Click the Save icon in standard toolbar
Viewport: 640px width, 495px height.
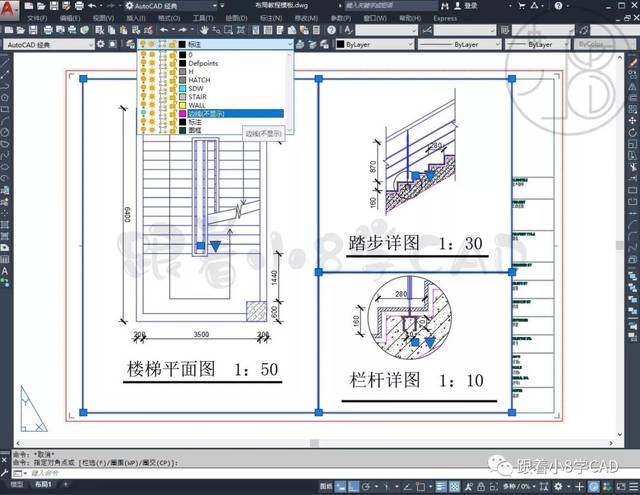pyautogui.click(x=33, y=30)
